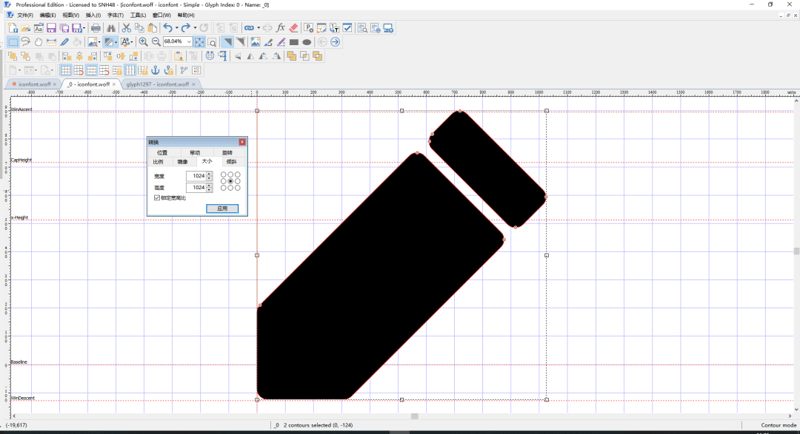
Task: Close the transform dialog
Action: (x=242, y=142)
